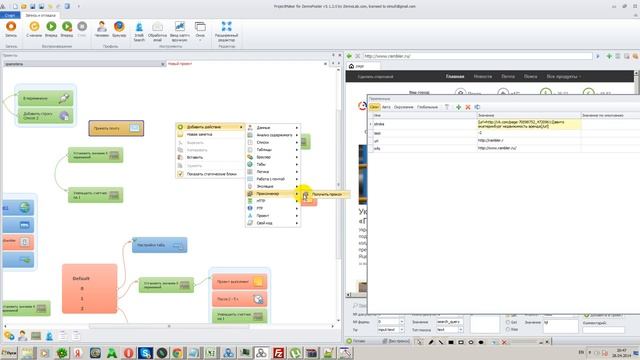Click the gray Stop icon in the ribbon
Image resolution: width=640 pixels, height=360 pixels.
click(x=82, y=27)
